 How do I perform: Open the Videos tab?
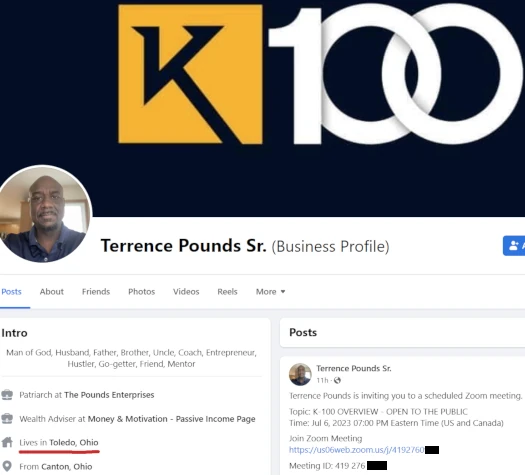pyautogui.click(x=186, y=292)
